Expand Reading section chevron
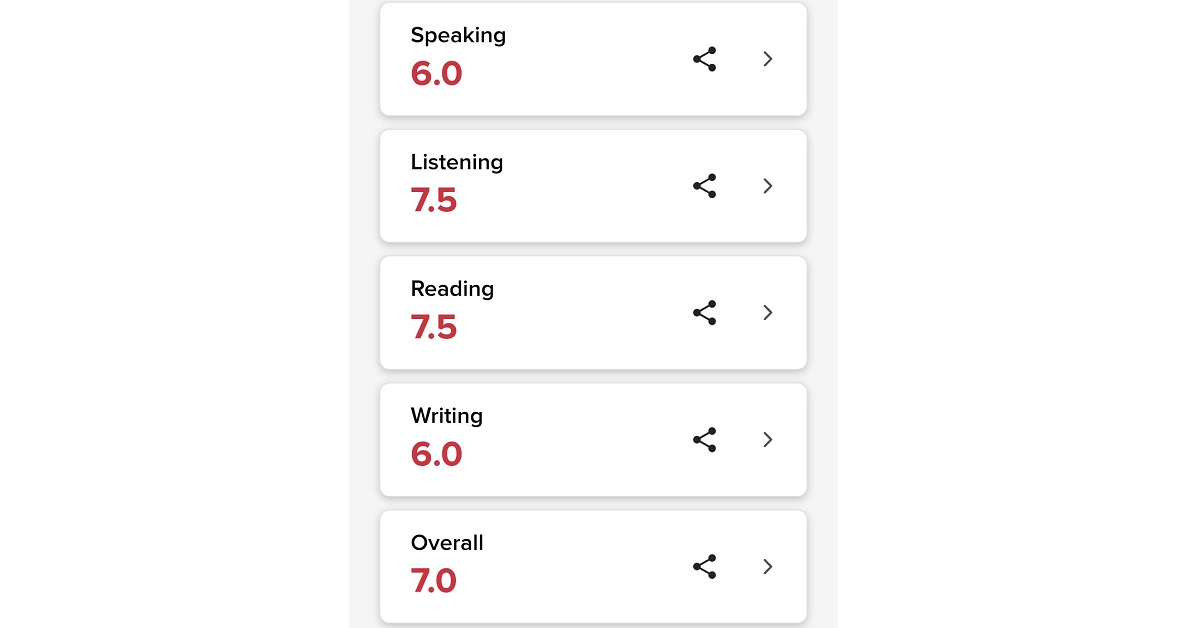Viewport: 1200px width, 628px height. click(x=768, y=313)
